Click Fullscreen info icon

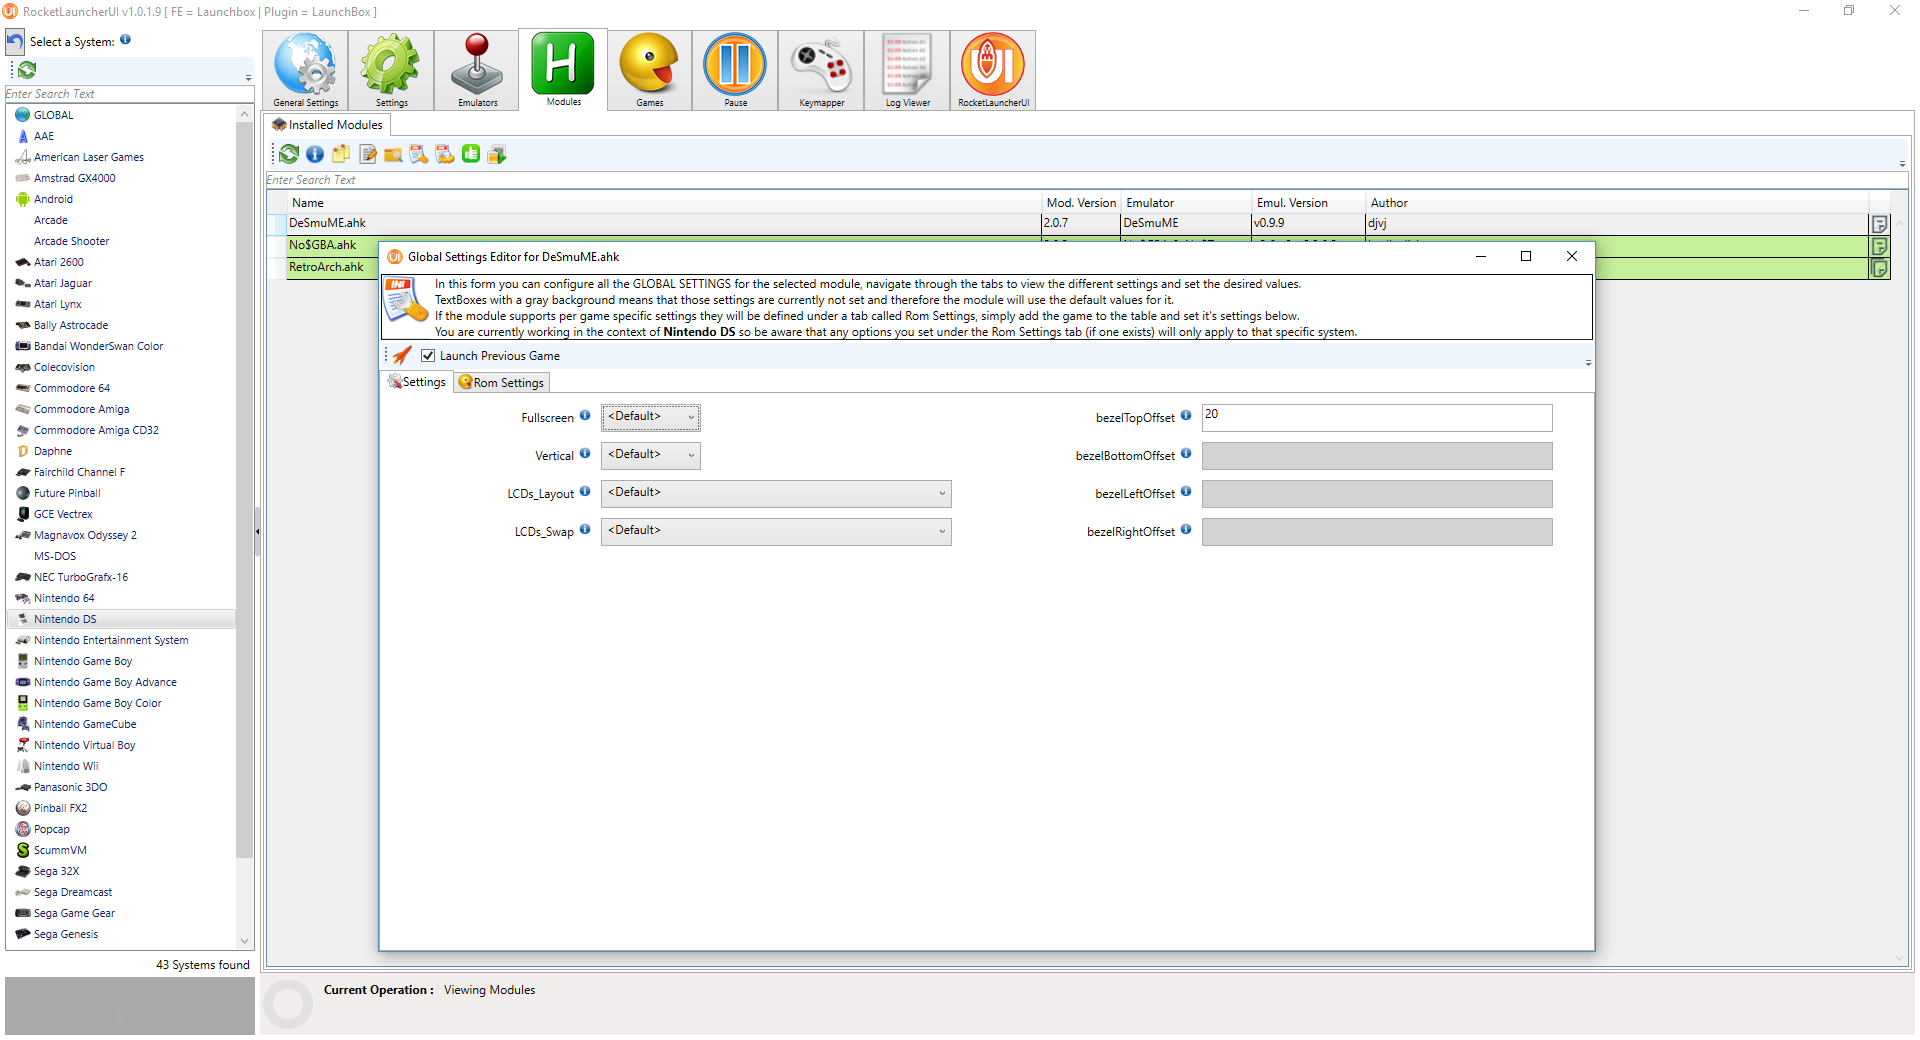(585, 415)
